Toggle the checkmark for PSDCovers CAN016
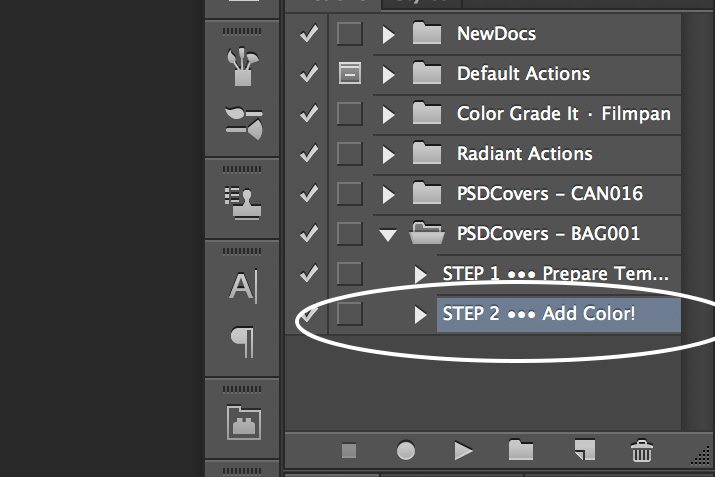Screen dimensions: 715x477 tap(309, 193)
